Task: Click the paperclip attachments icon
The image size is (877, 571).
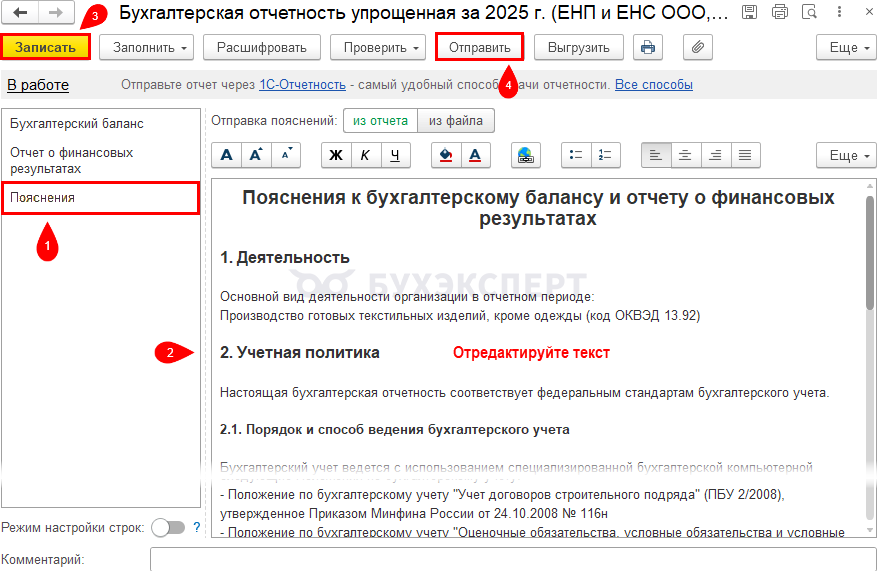Action: tap(697, 48)
